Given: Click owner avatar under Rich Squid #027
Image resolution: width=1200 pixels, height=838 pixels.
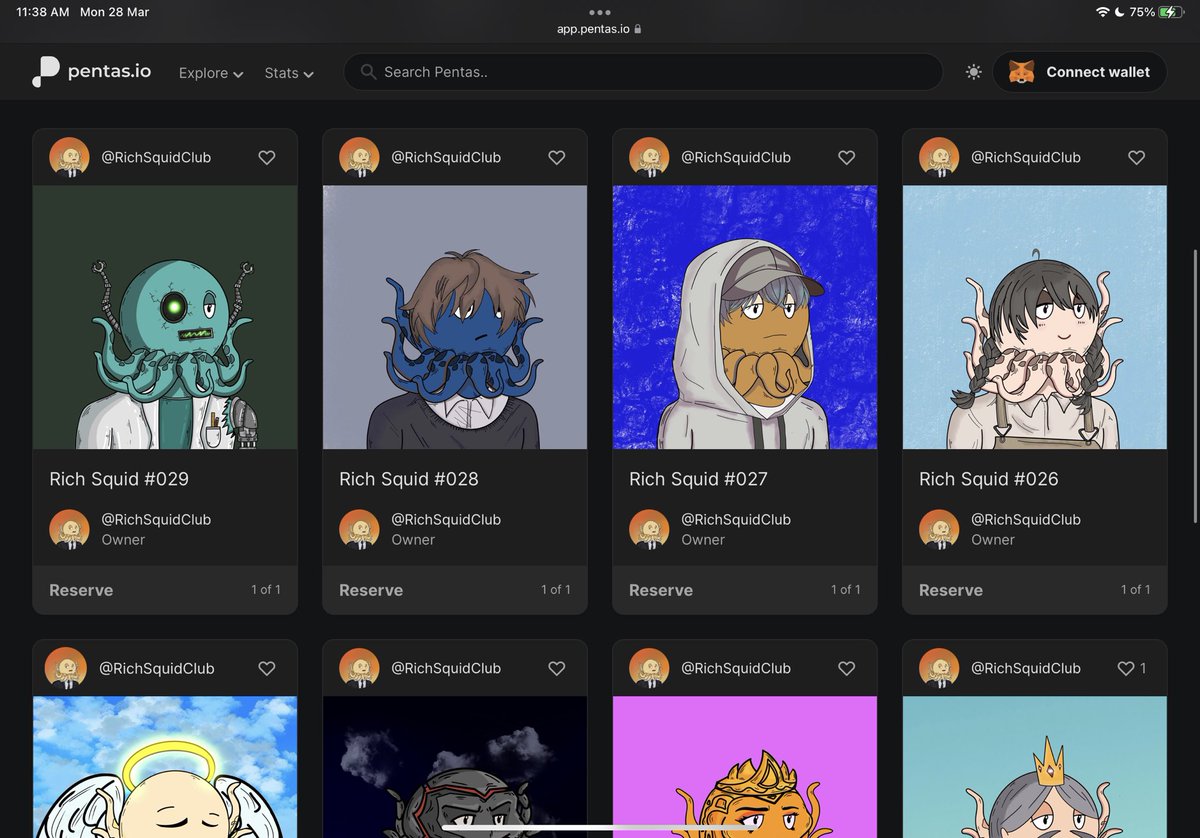Looking at the screenshot, I should [649, 529].
